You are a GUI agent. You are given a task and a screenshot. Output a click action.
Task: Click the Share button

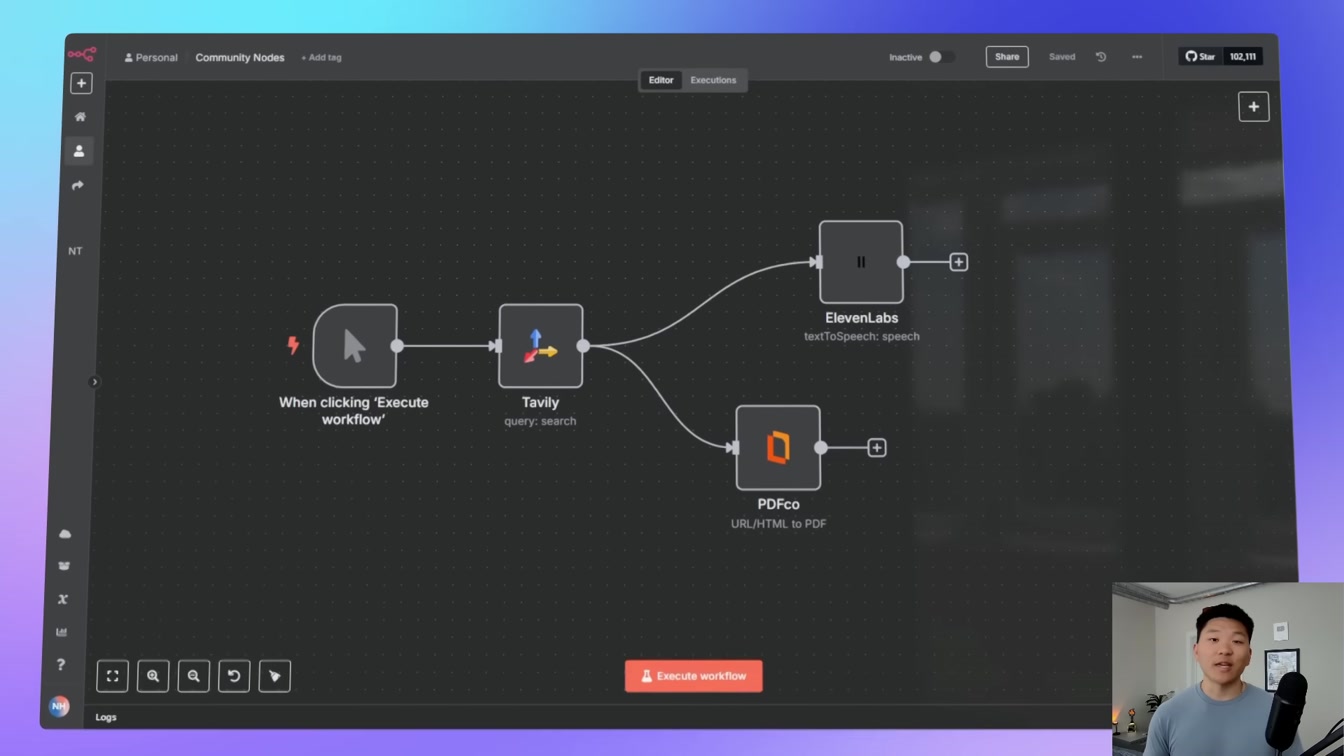click(1007, 57)
